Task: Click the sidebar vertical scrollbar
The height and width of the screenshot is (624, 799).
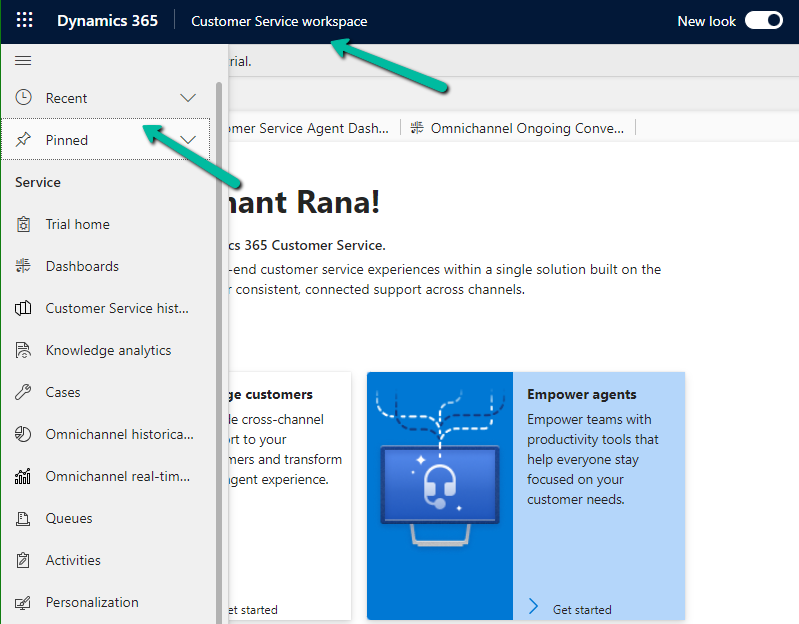Action: pos(219,351)
